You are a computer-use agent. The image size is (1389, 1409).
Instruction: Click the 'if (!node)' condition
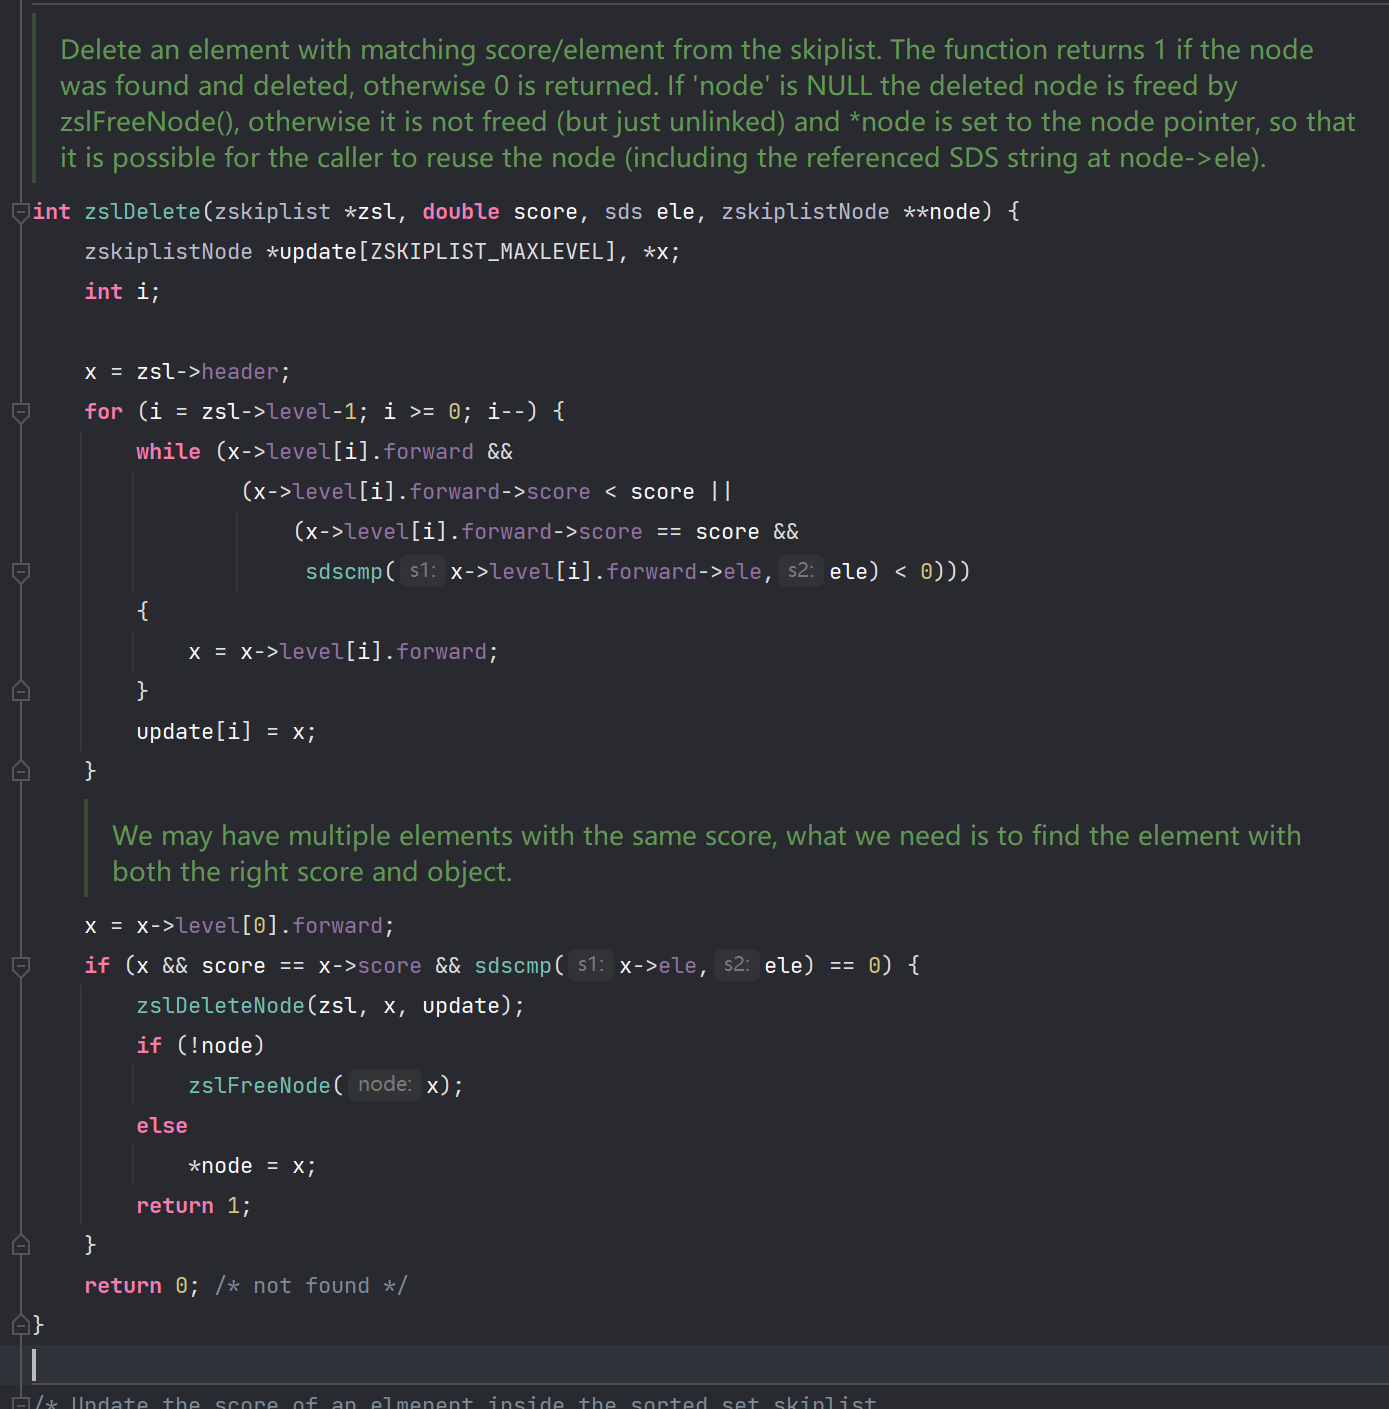coord(201,1046)
